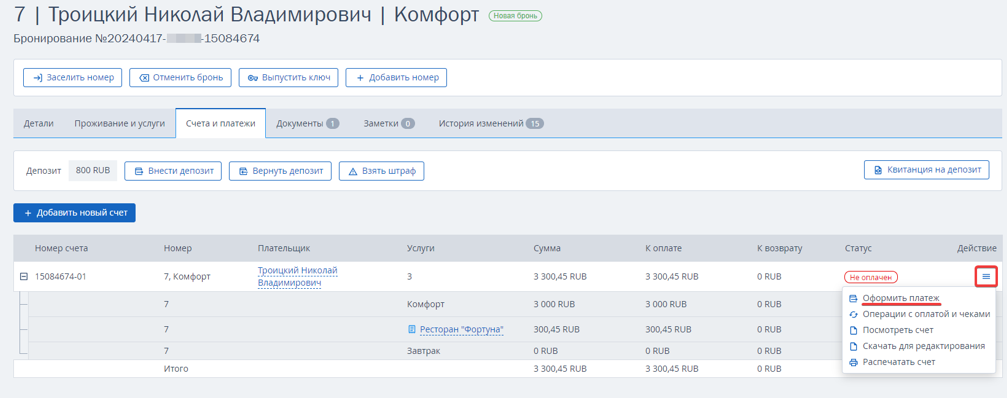Screen dimensions: 1007x398
Task: Click 'Отменить бронь' button
Action: click(x=180, y=78)
